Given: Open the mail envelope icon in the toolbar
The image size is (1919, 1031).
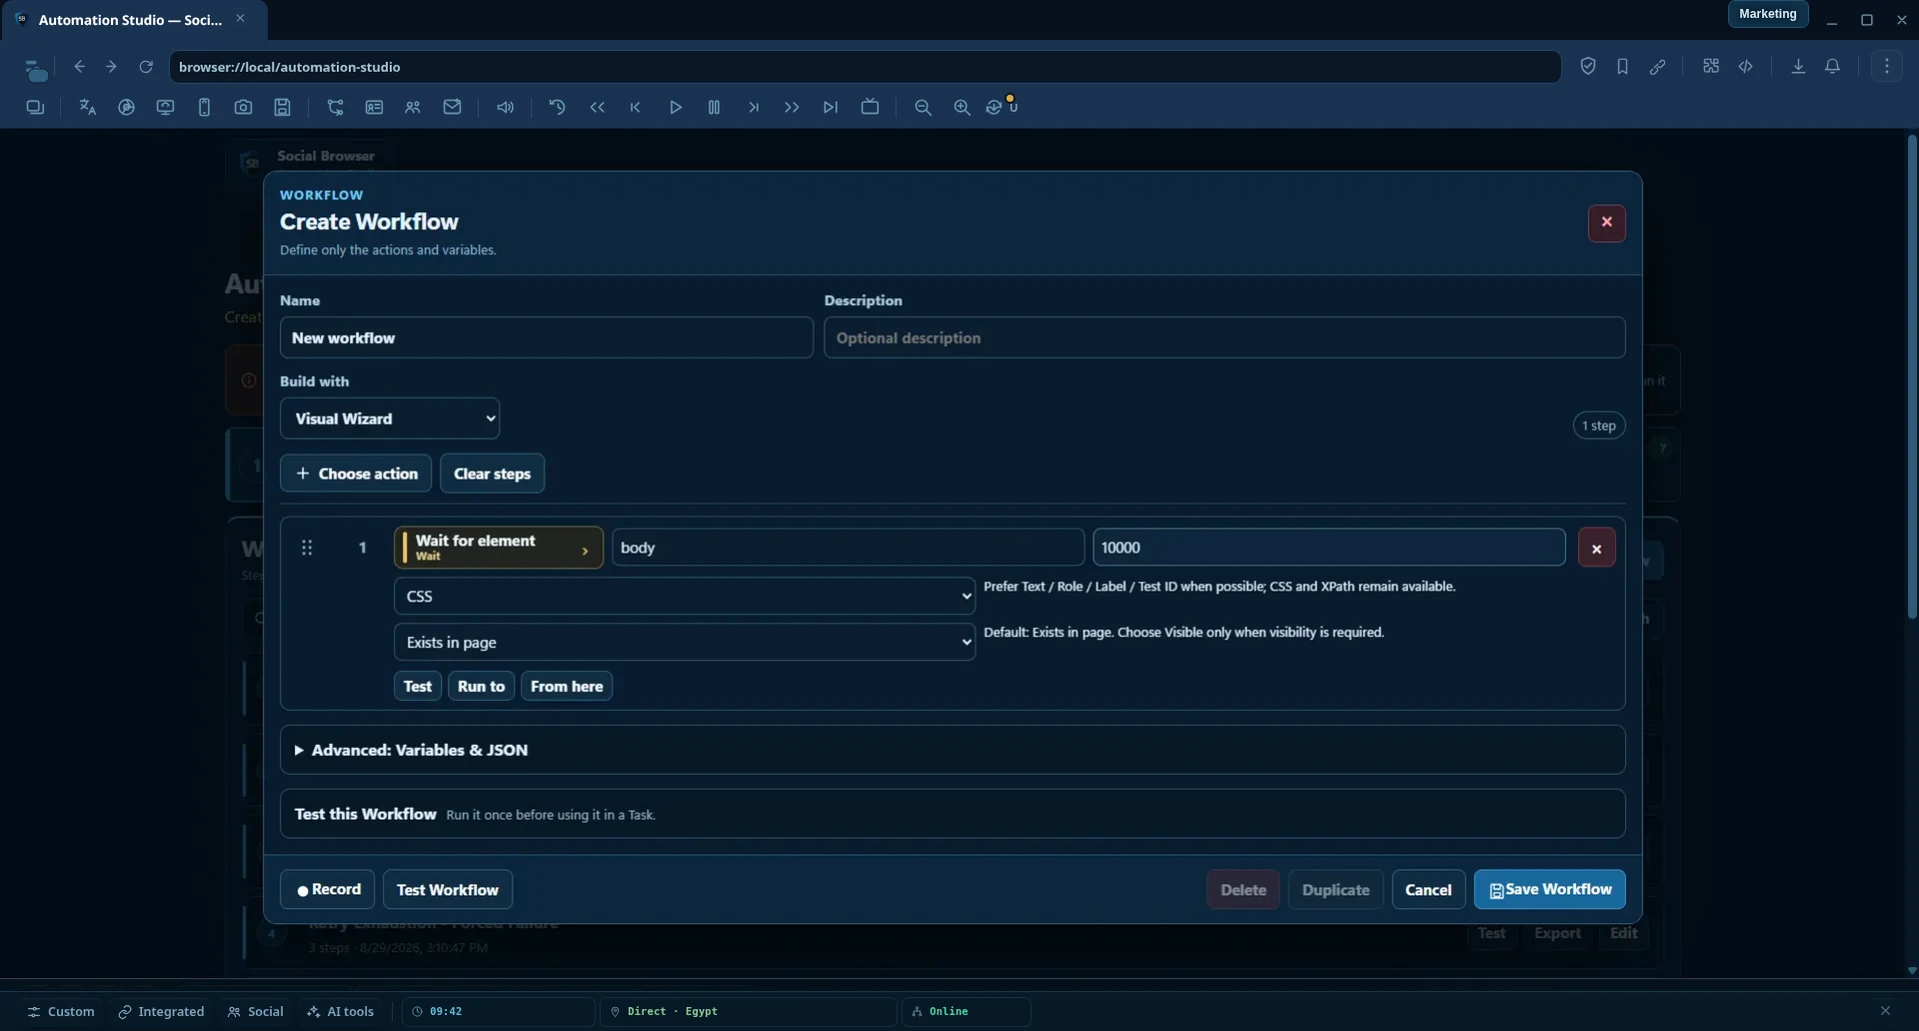Looking at the screenshot, I should pyautogui.click(x=452, y=107).
